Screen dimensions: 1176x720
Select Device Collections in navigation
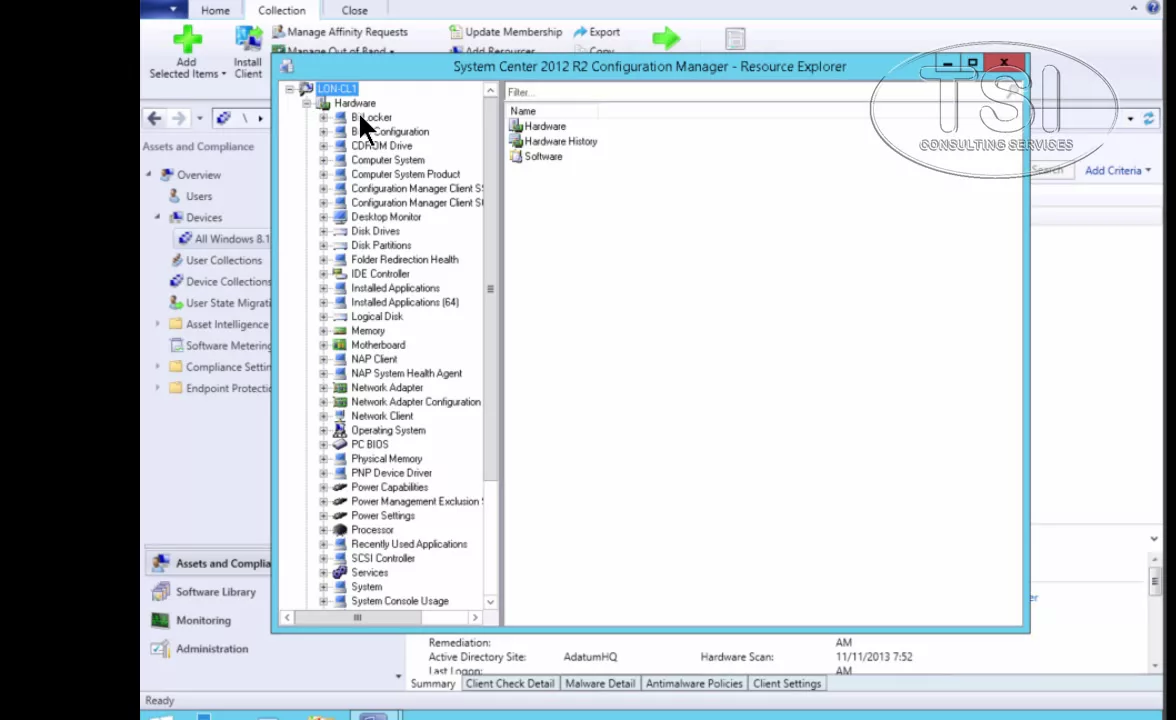click(x=228, y=281)
